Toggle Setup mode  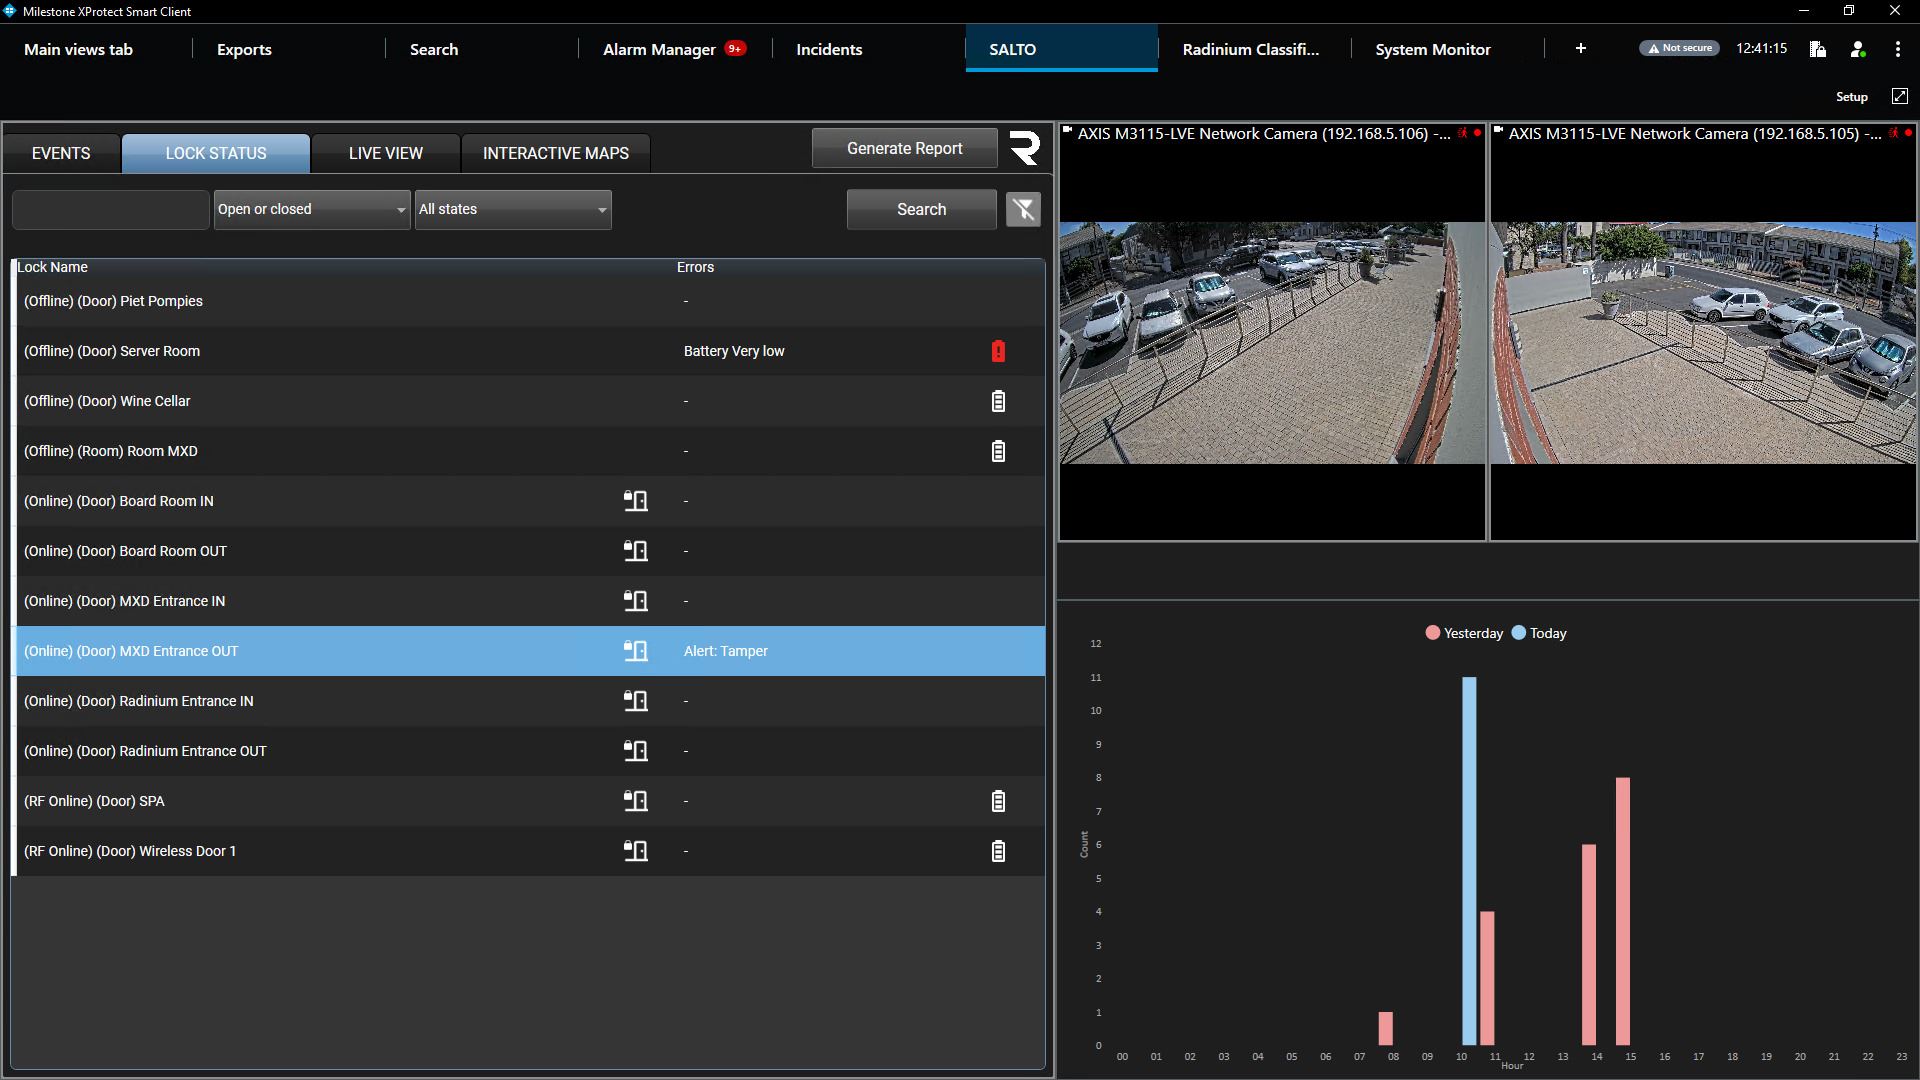coord(1851,97)
